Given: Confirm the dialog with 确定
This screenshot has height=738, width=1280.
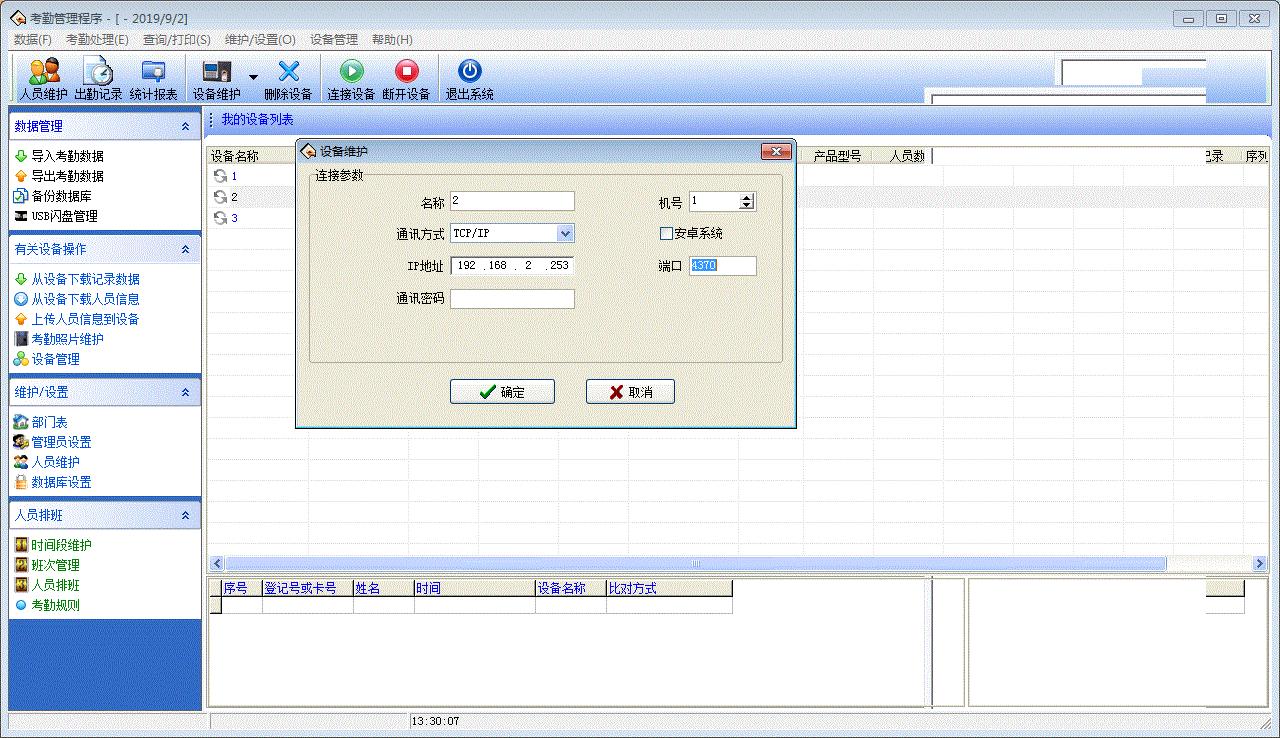Looking at the screenshot, I should click(502, 391).
